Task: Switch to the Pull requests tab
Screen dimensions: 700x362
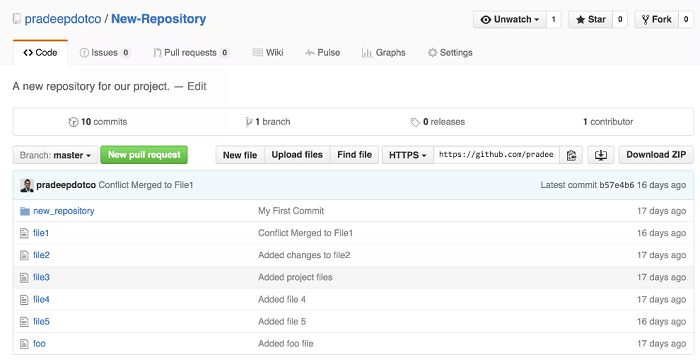Action: tap(191, 53)
